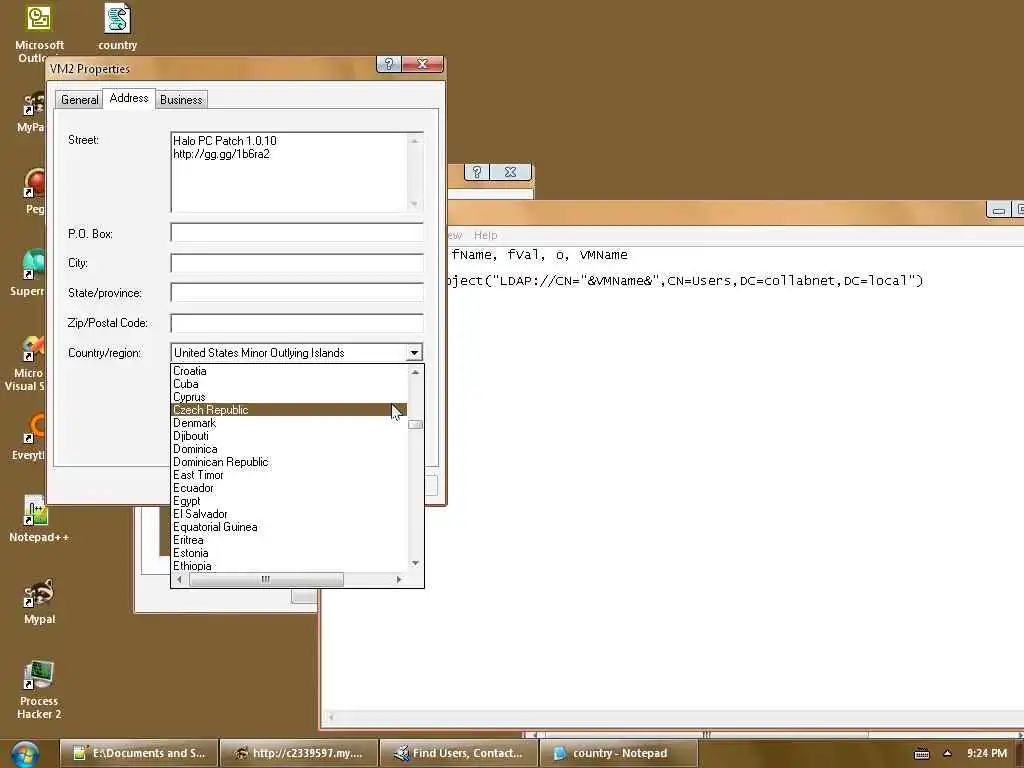1024x768 pixels.
Task: Open the Notepad++ desktop shortcut
Action: [x=39, y=519]
